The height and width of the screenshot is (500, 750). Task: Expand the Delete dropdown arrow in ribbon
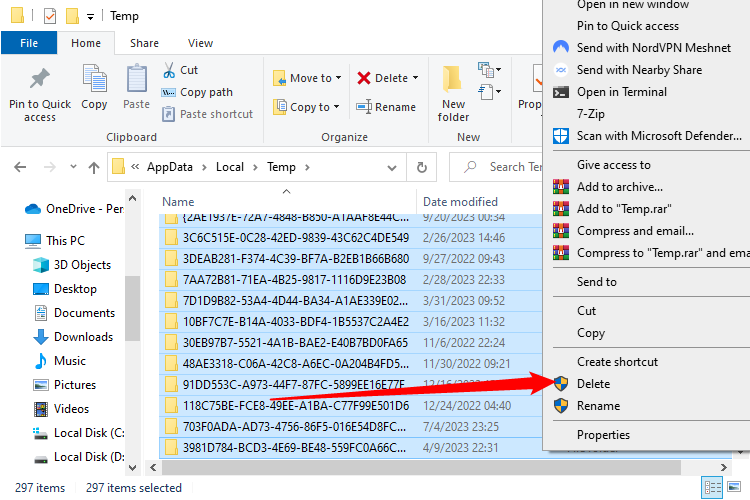[x=415, y=78]
